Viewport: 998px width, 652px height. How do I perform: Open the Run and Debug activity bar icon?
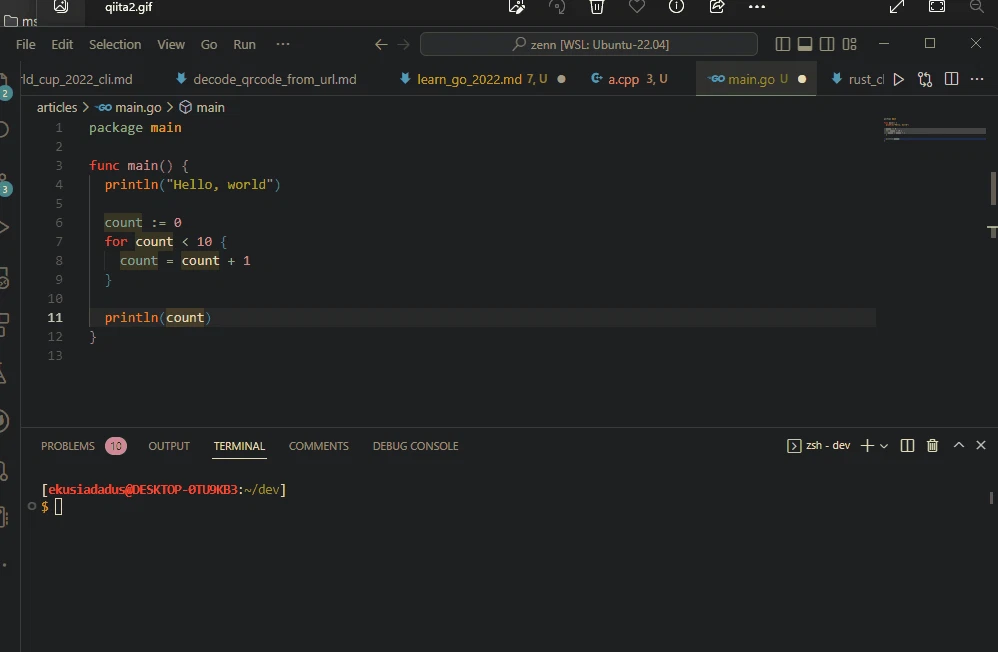5,227
